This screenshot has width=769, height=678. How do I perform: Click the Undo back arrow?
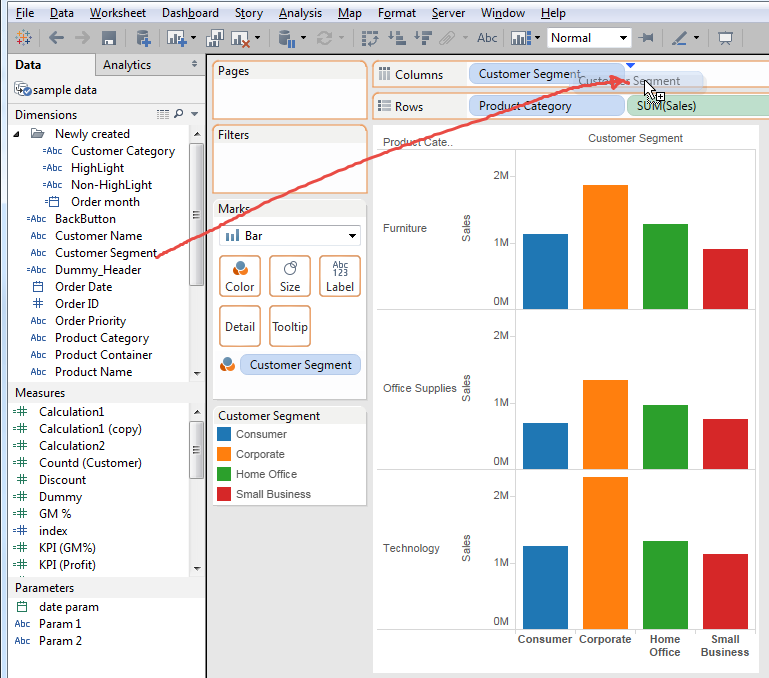pos(56,38)
